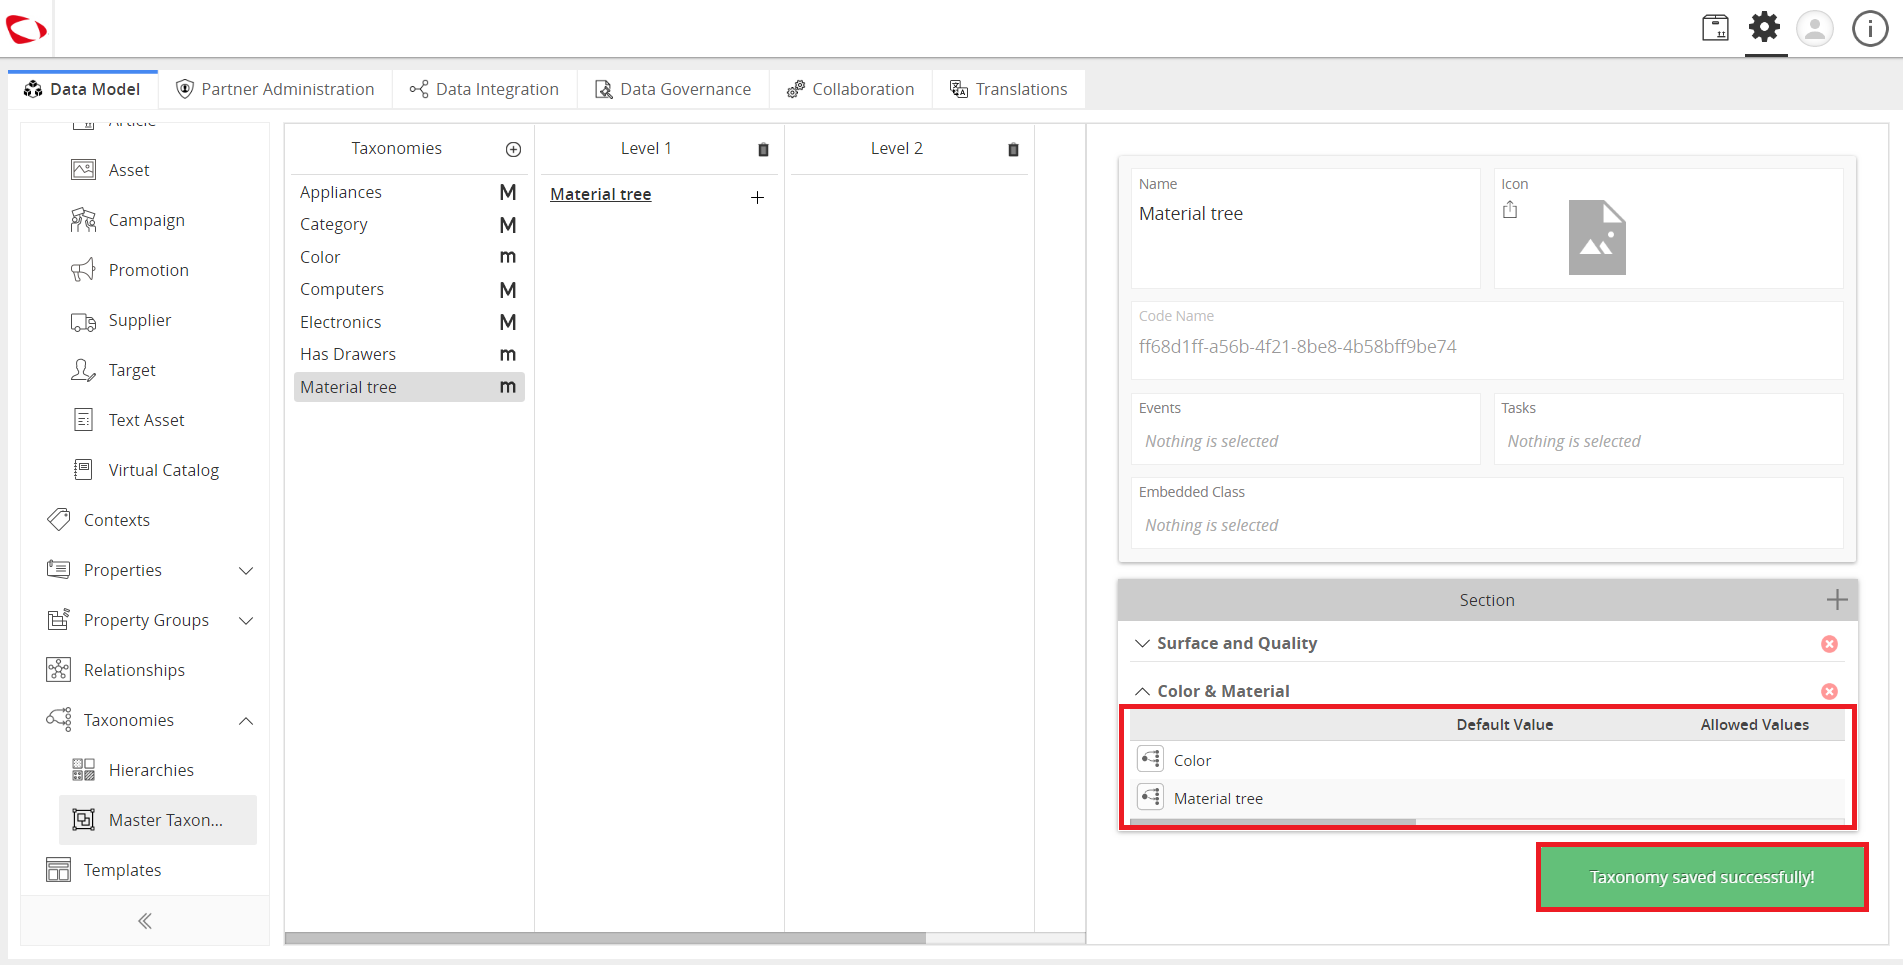The image size is (1903, 965).
Task: Switch to Collaboration tab
Action: click(x=851, y=89)
